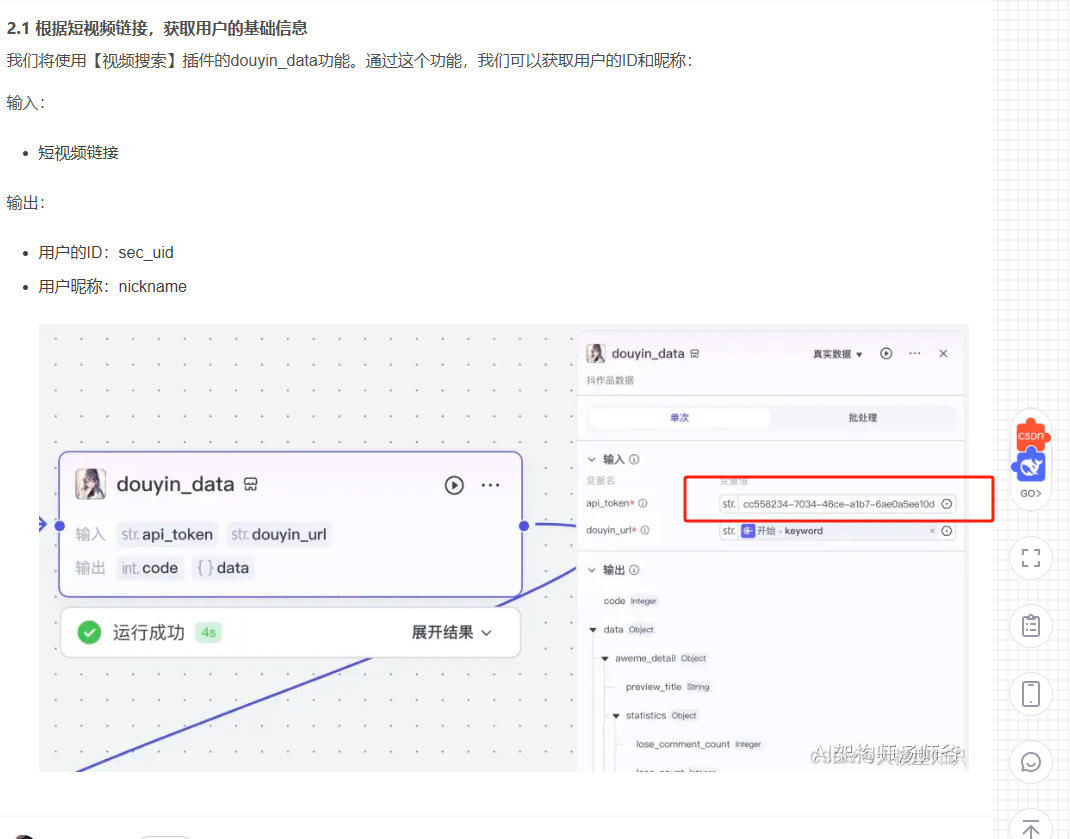Select the { } data output tag
The width and height of the screenshot is (1070, 839).
tap(223, 567)
